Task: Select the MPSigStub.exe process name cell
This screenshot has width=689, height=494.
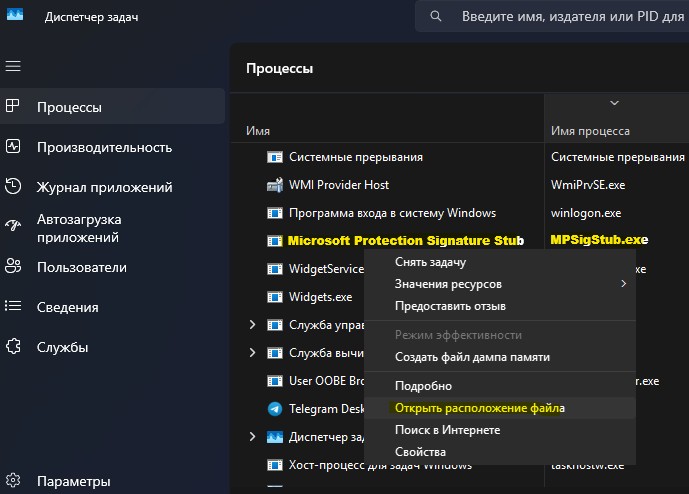Action: [599, 240]
